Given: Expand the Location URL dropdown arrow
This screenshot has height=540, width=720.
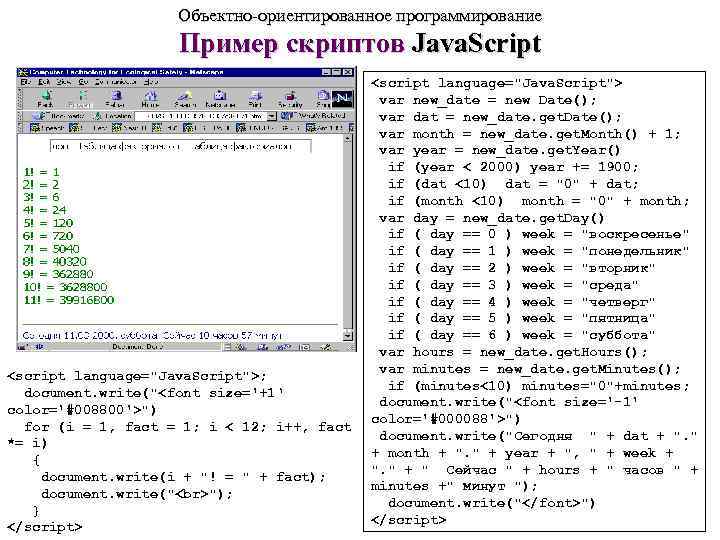Looking at the screenshot, I should [x=272, y=116].
